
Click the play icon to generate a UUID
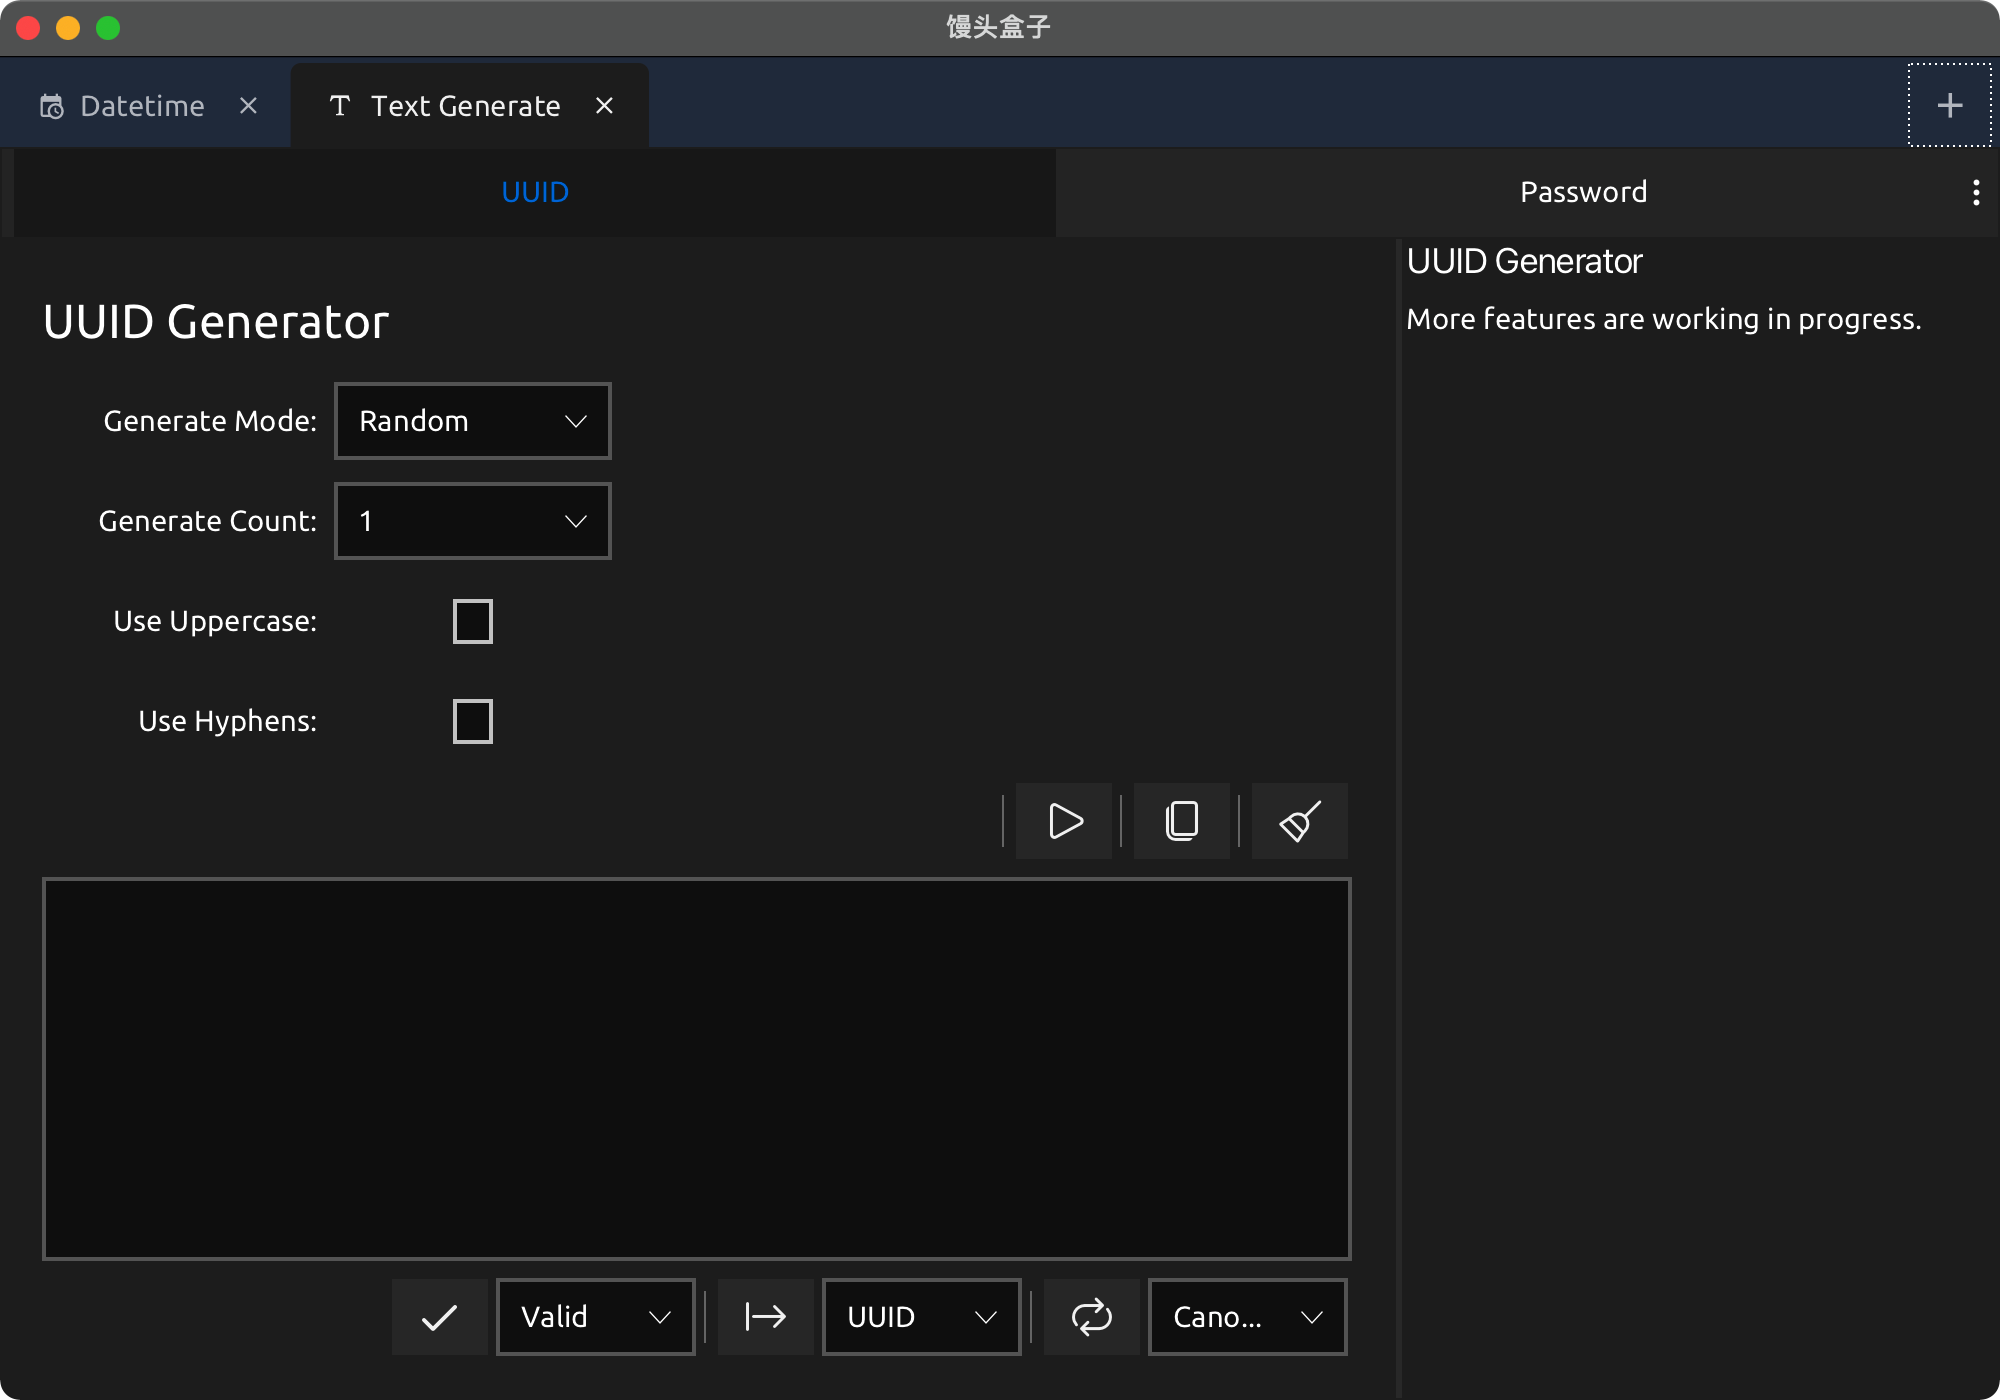point(1064,821)
